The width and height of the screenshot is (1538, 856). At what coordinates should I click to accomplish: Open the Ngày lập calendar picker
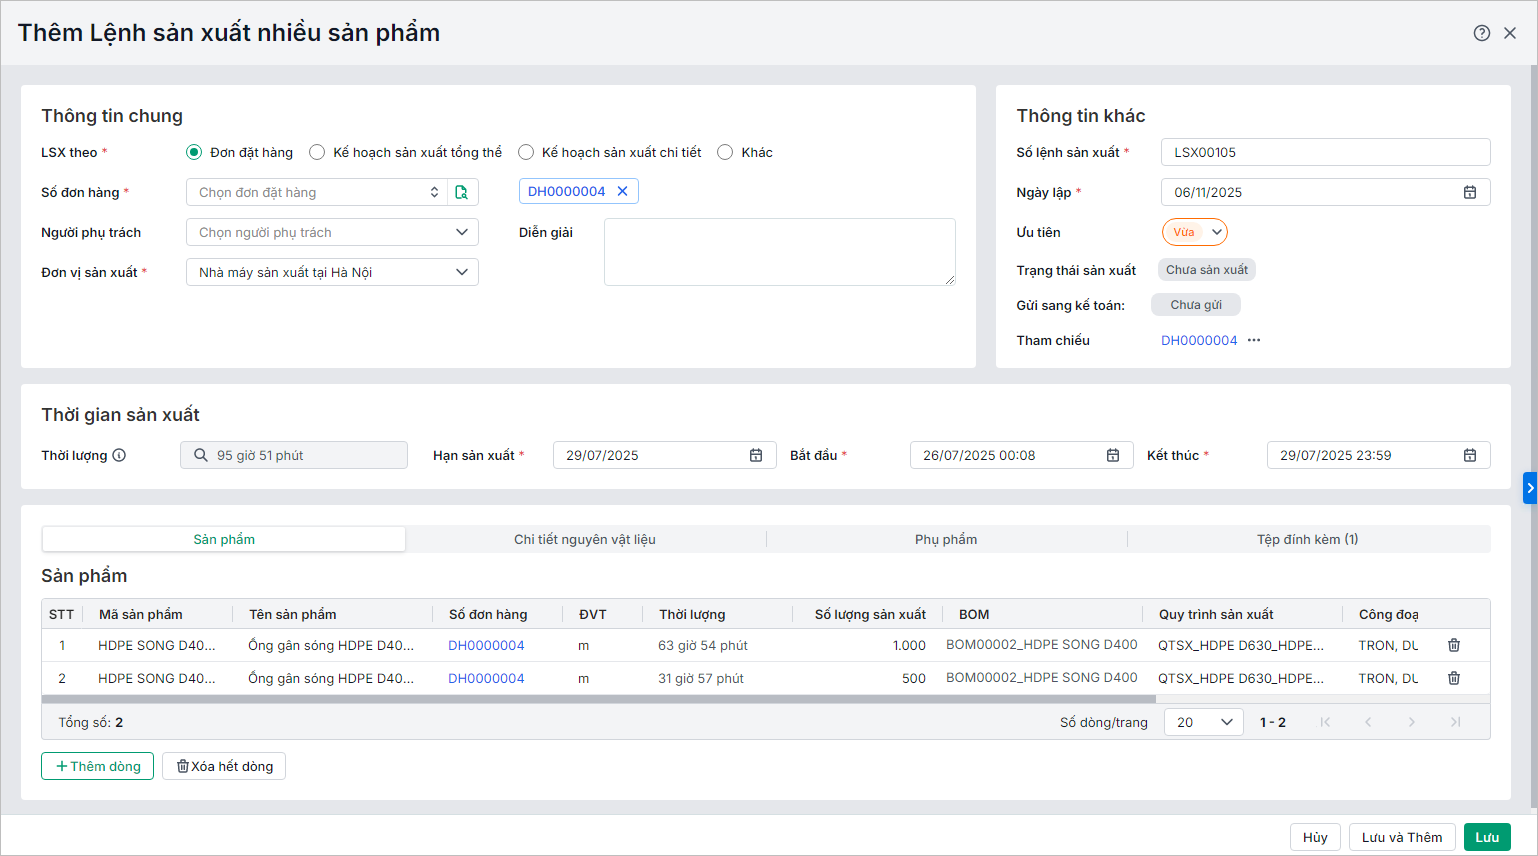1469,192
